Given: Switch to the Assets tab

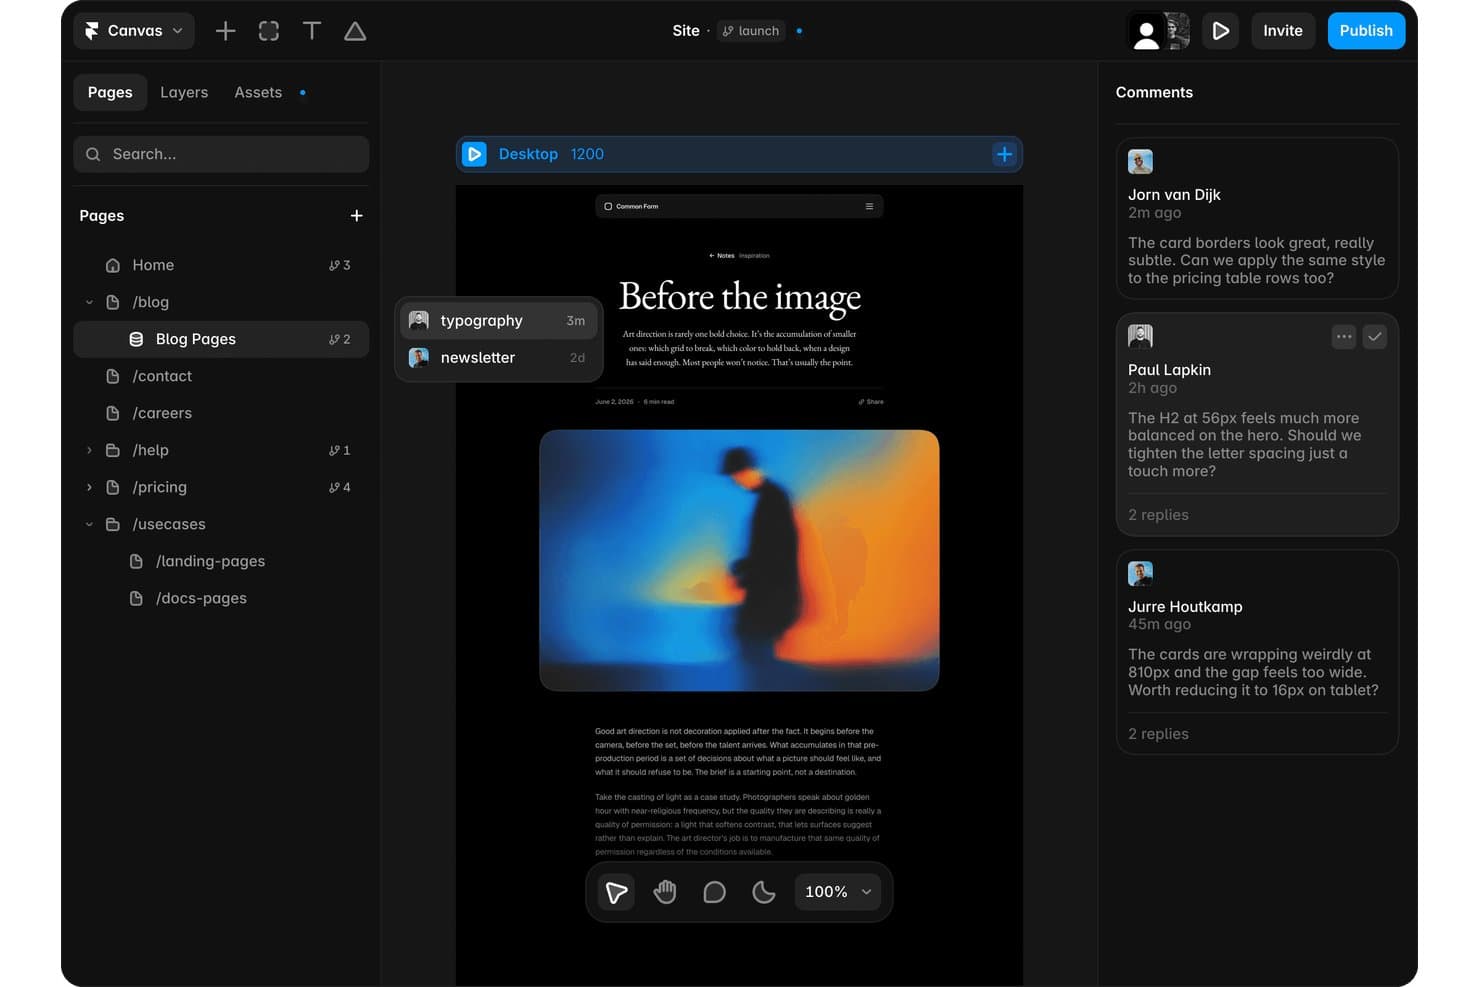Looking at the screenshot, I should point(258,92).
